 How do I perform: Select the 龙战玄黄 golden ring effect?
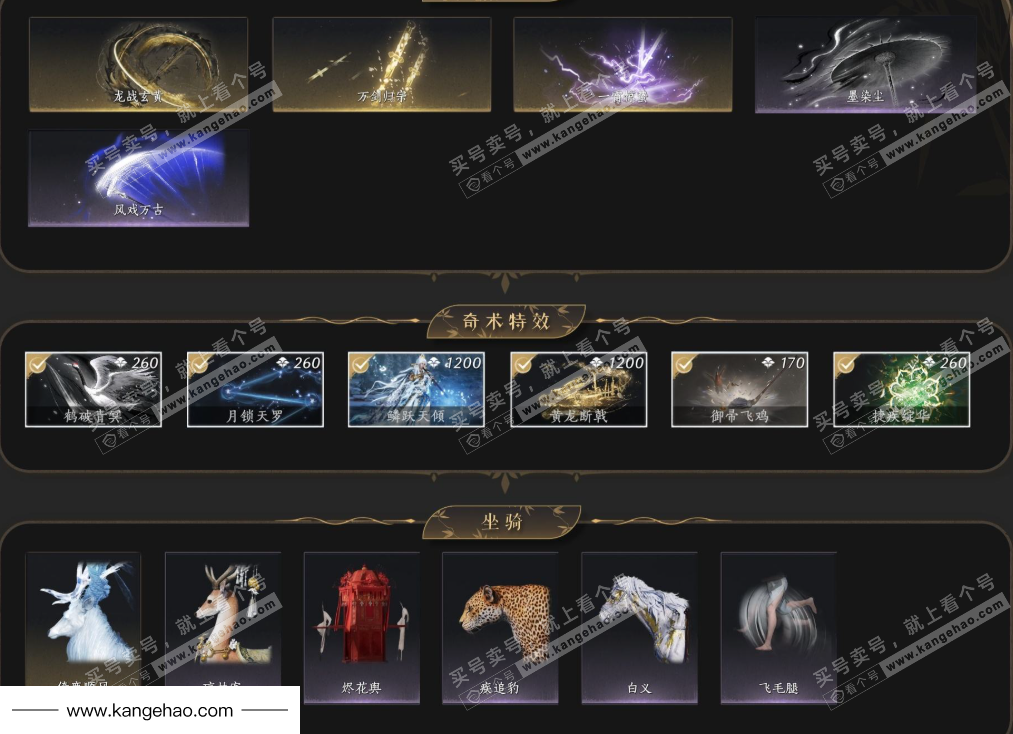pyautogui.click(x=138, y=64)
